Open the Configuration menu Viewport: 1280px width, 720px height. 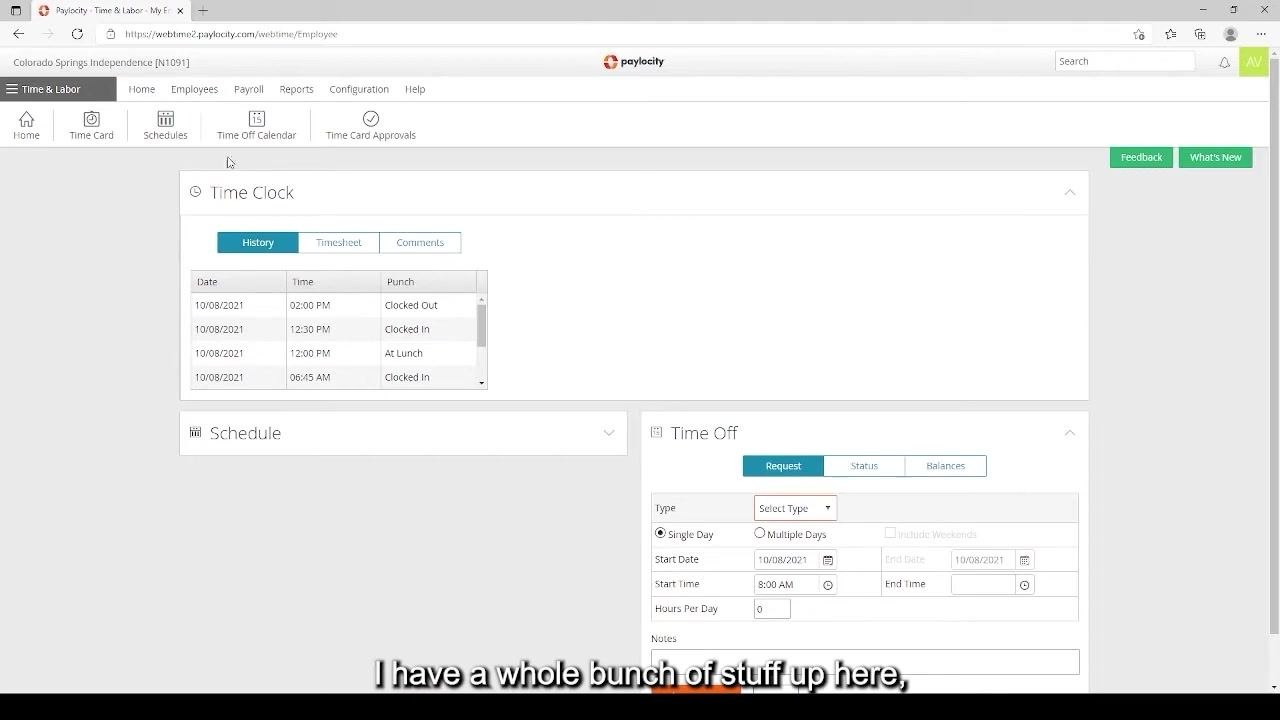(x=359, y=89)
